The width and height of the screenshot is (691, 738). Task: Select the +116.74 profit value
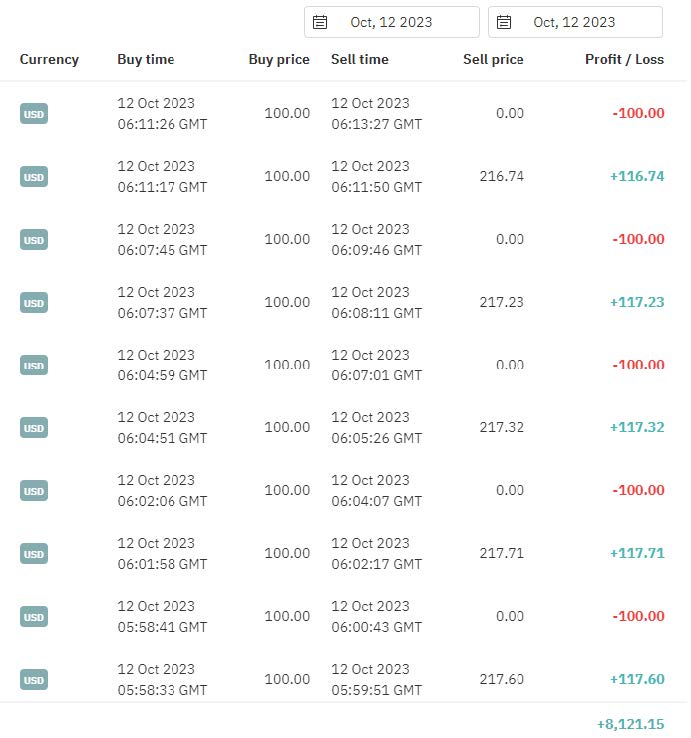point(637,176)
